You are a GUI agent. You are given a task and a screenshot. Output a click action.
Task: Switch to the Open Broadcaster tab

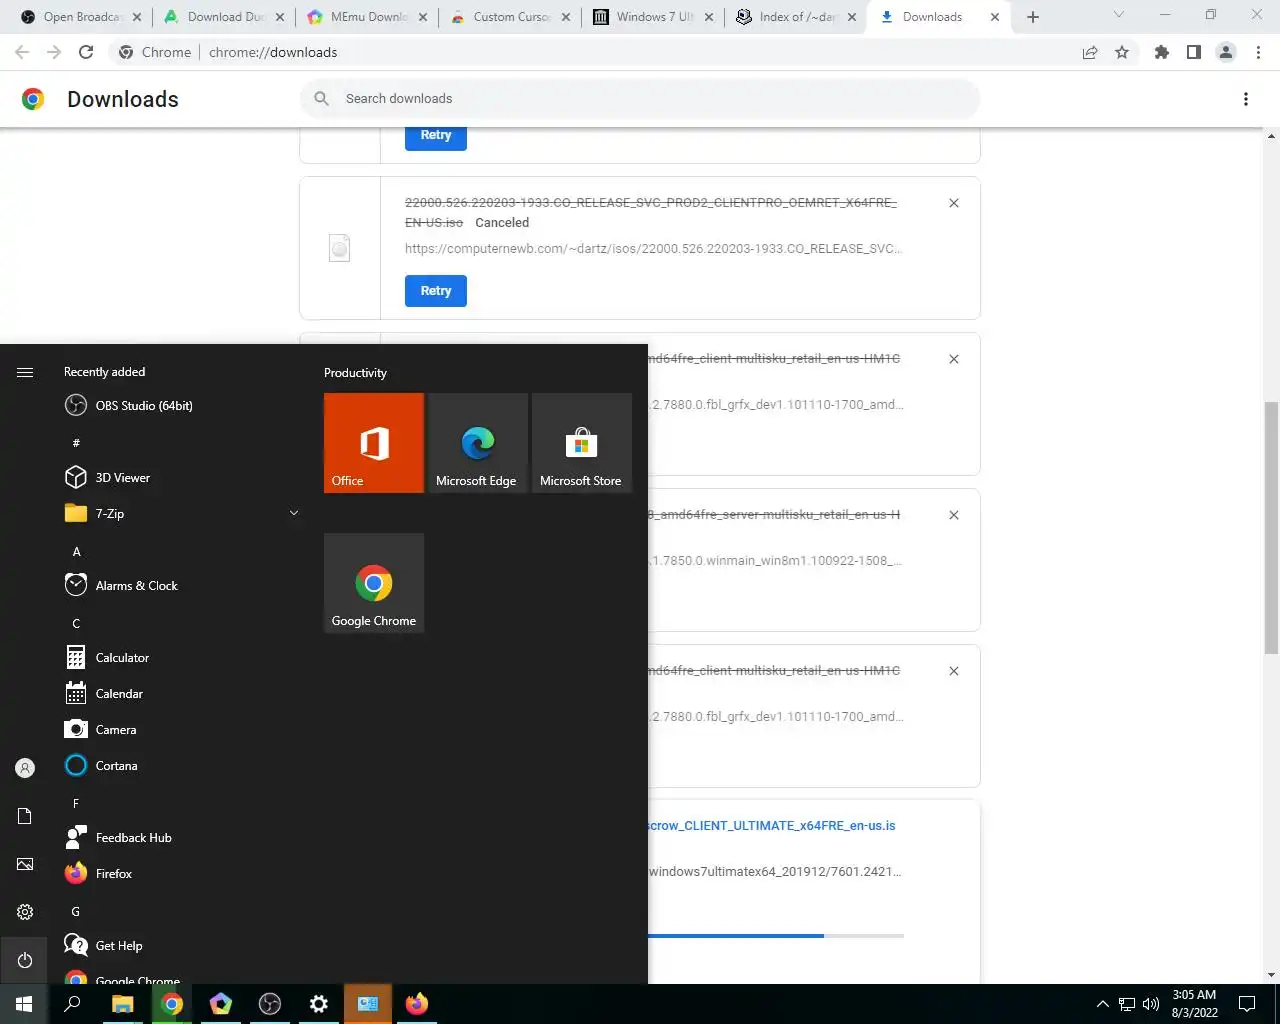click(81, 17)
